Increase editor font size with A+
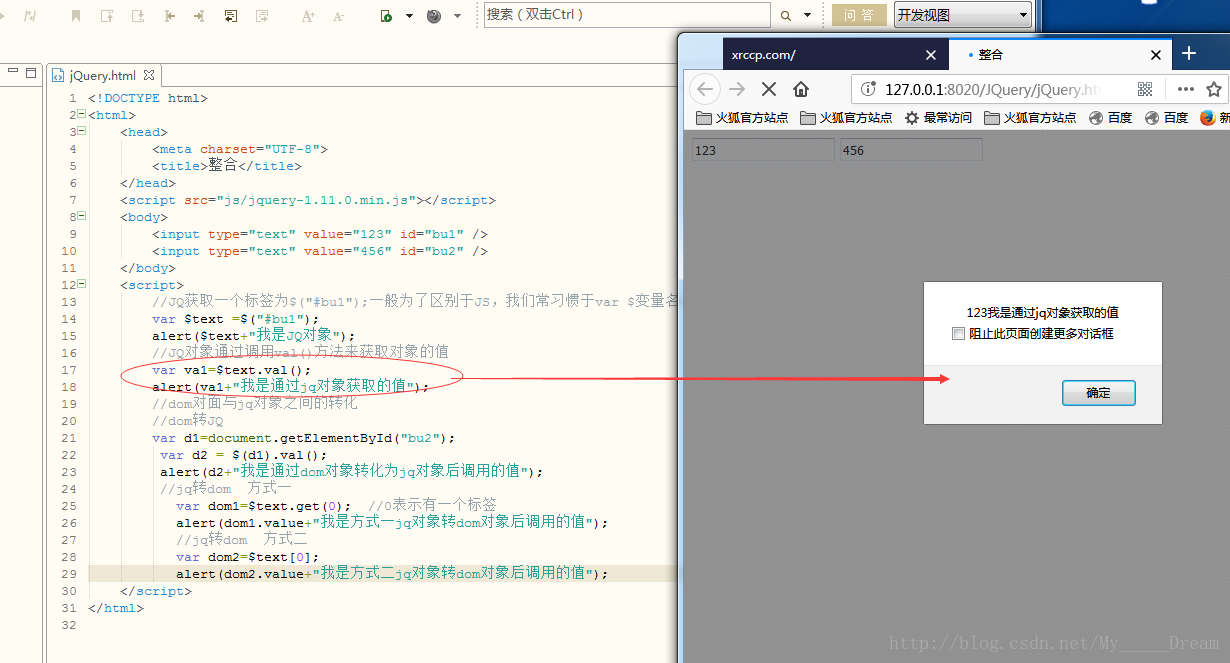The height and width of the screenshot is (663, 1230). click(308, 16)
